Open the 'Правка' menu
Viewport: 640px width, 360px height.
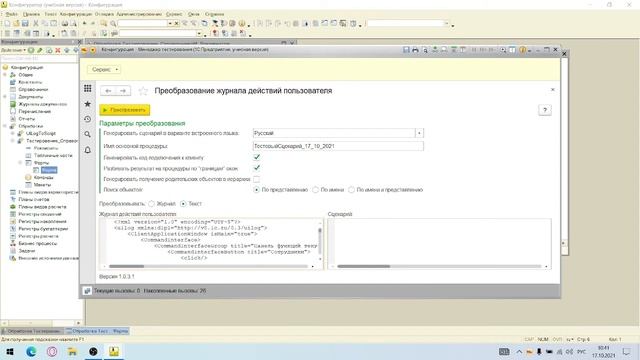tap(31, 14)
